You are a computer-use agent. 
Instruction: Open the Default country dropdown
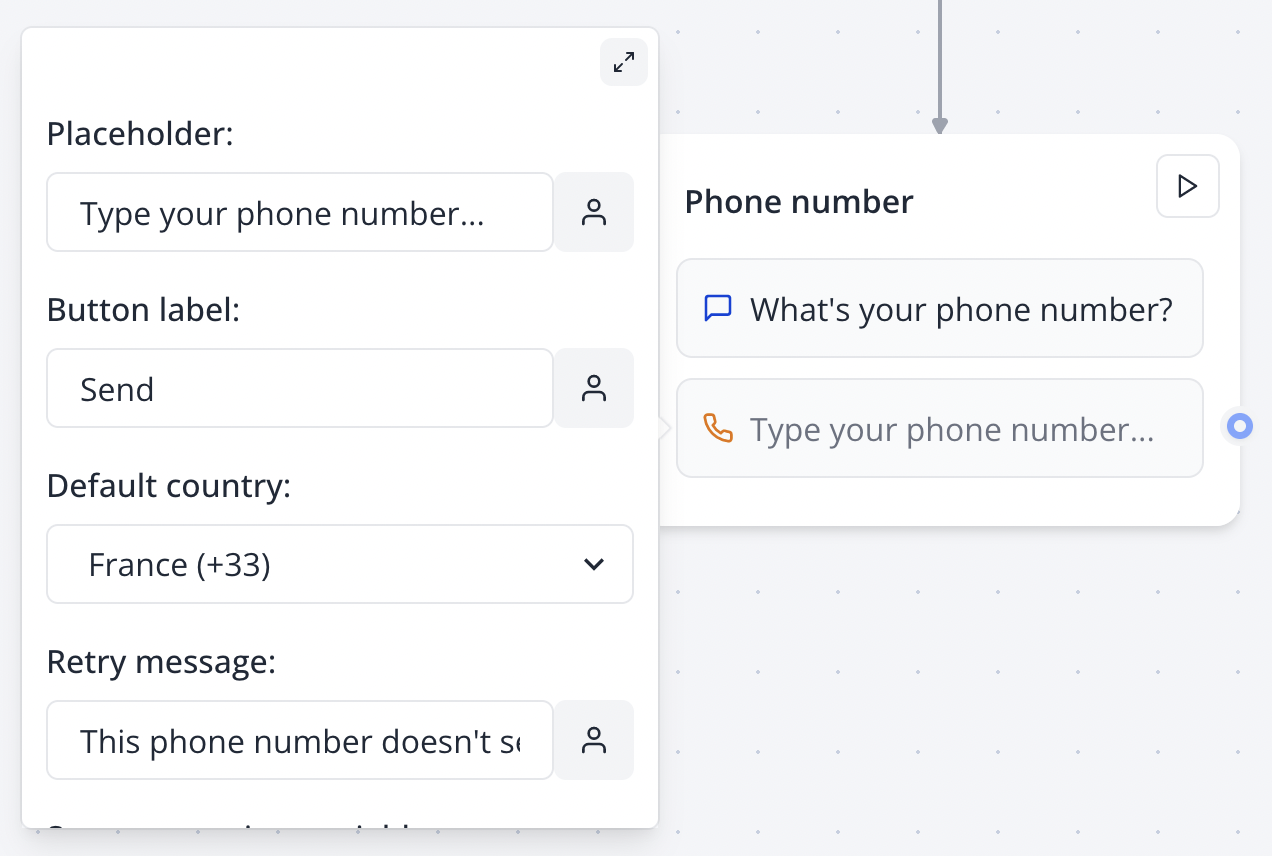click(340, 564)
